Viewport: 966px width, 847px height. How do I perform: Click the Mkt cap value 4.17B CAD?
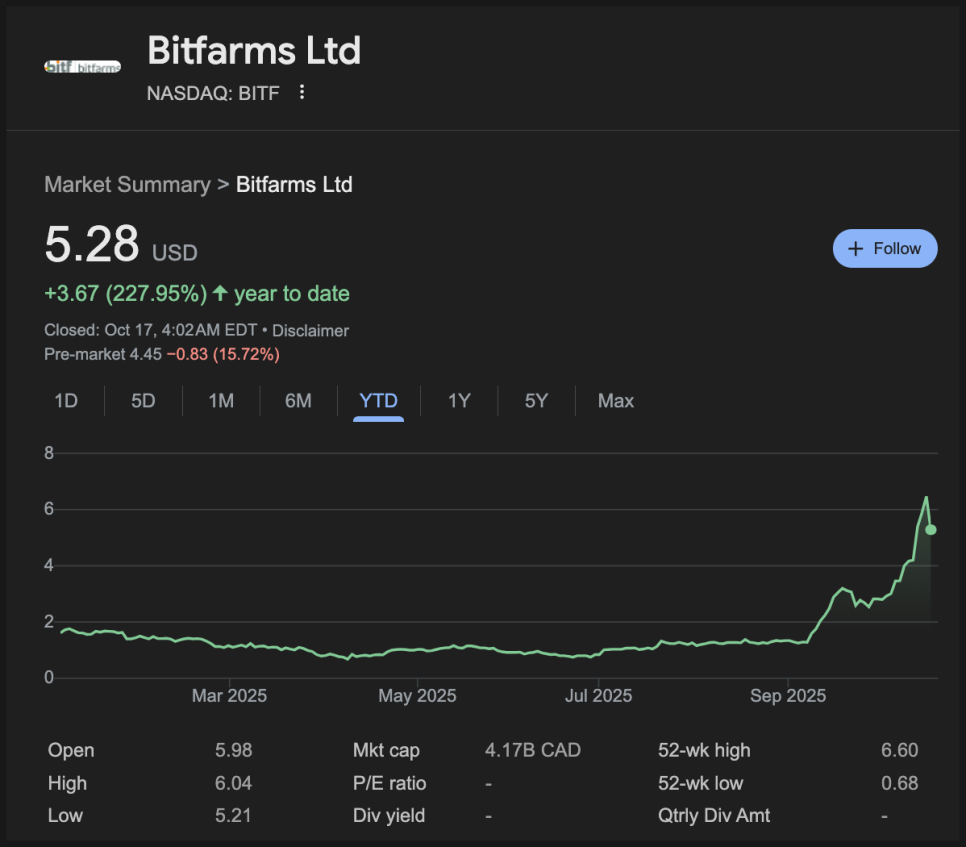coord(532,751)
